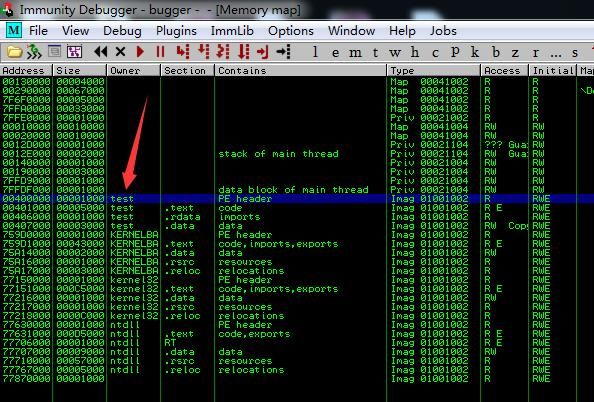Click the Step into toolbar icon
This screenshot has height=402, width=594.
pyautogui.click(x=183, y=52)
